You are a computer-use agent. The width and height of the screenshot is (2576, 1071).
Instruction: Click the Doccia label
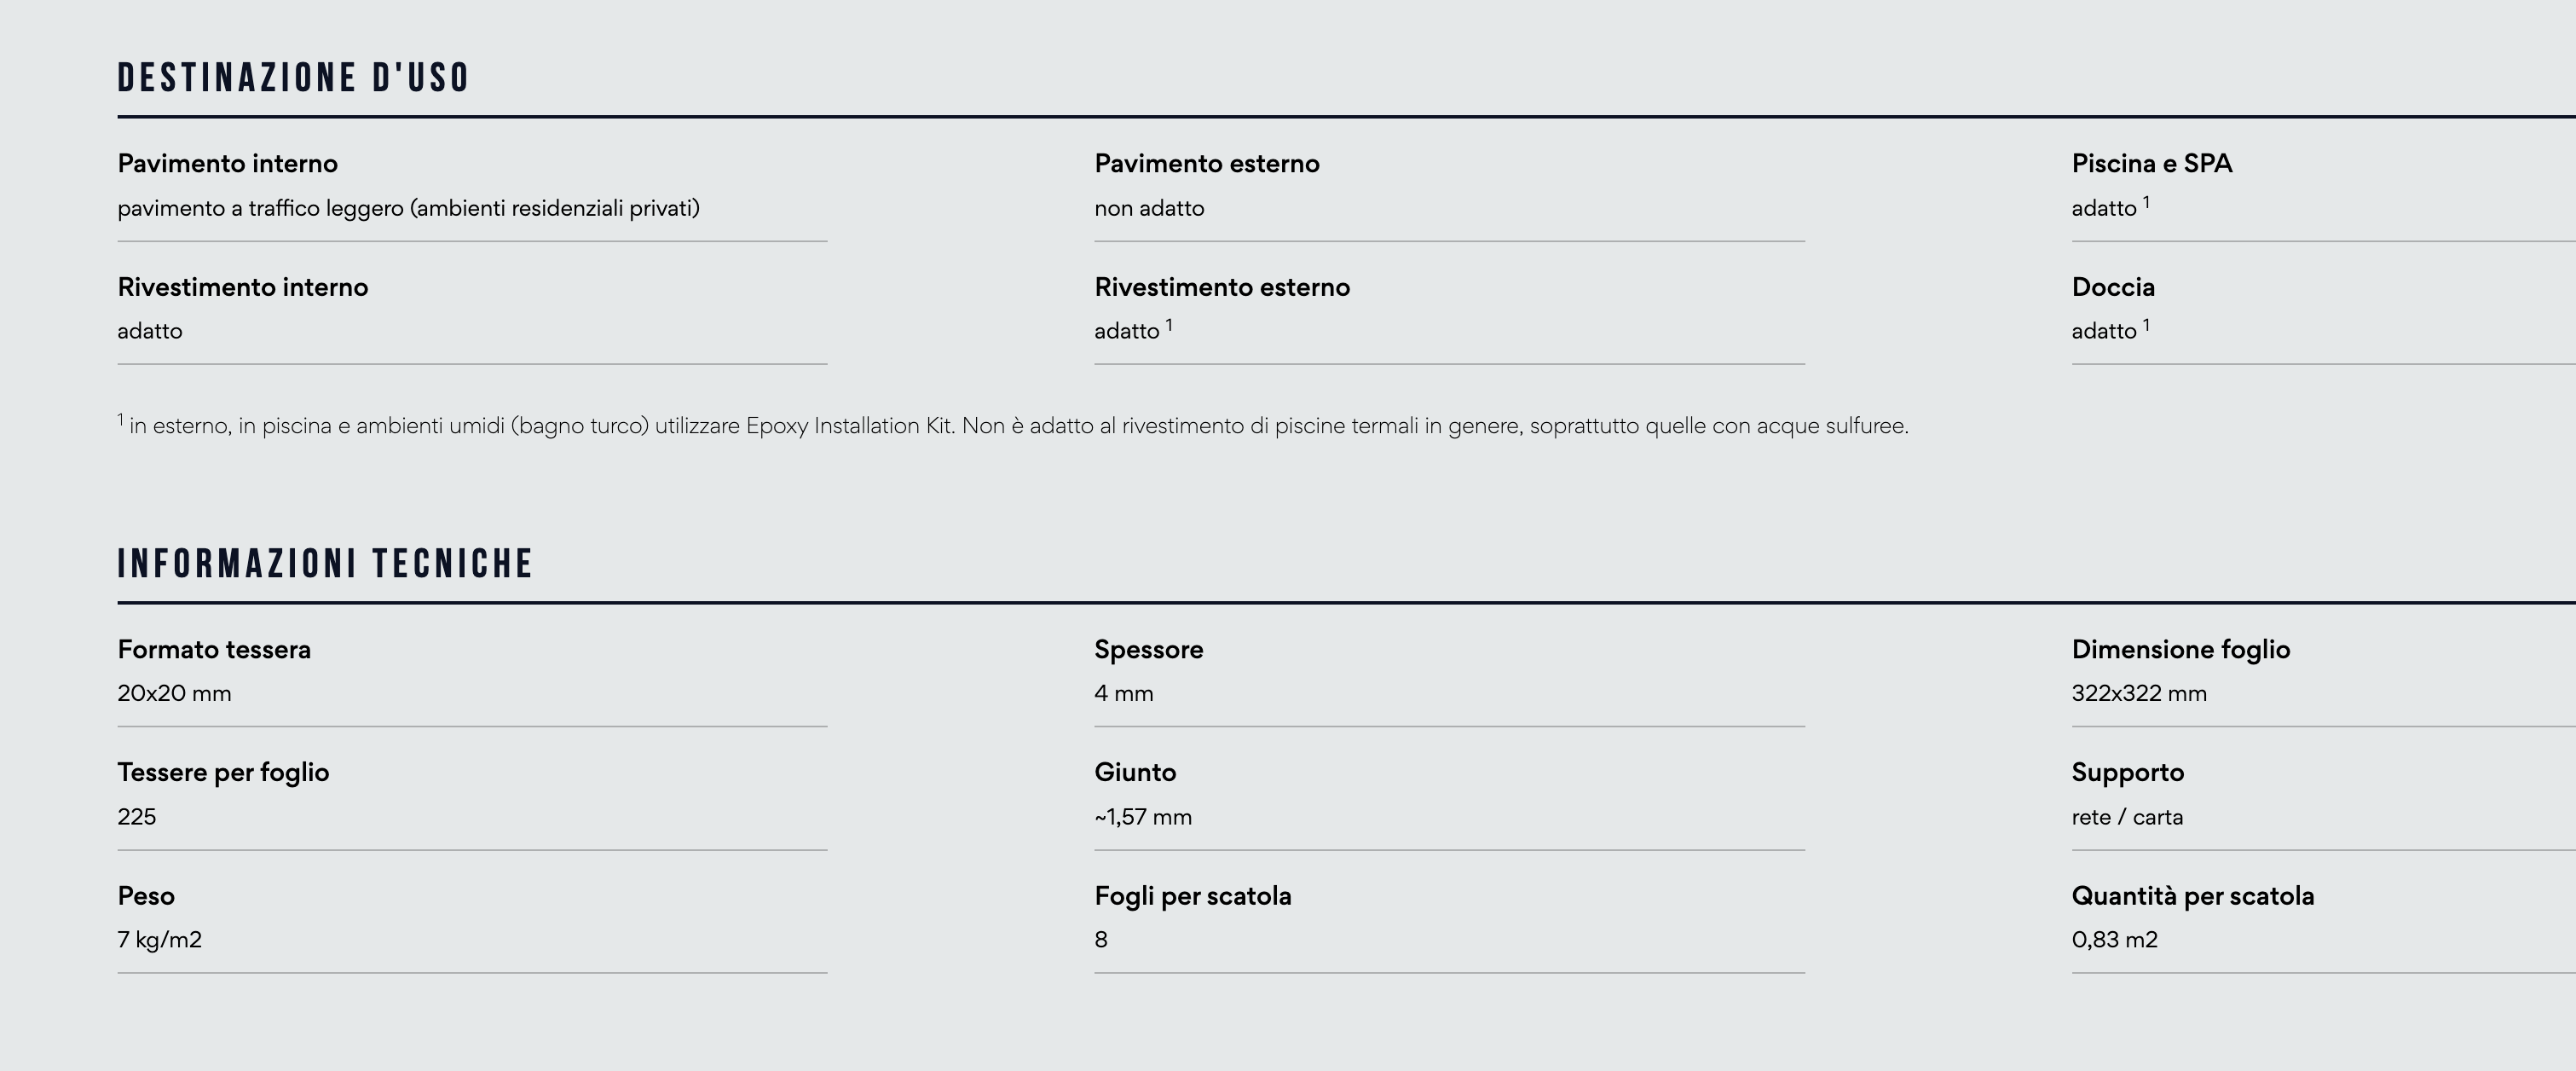click(x=2113, y=287)
